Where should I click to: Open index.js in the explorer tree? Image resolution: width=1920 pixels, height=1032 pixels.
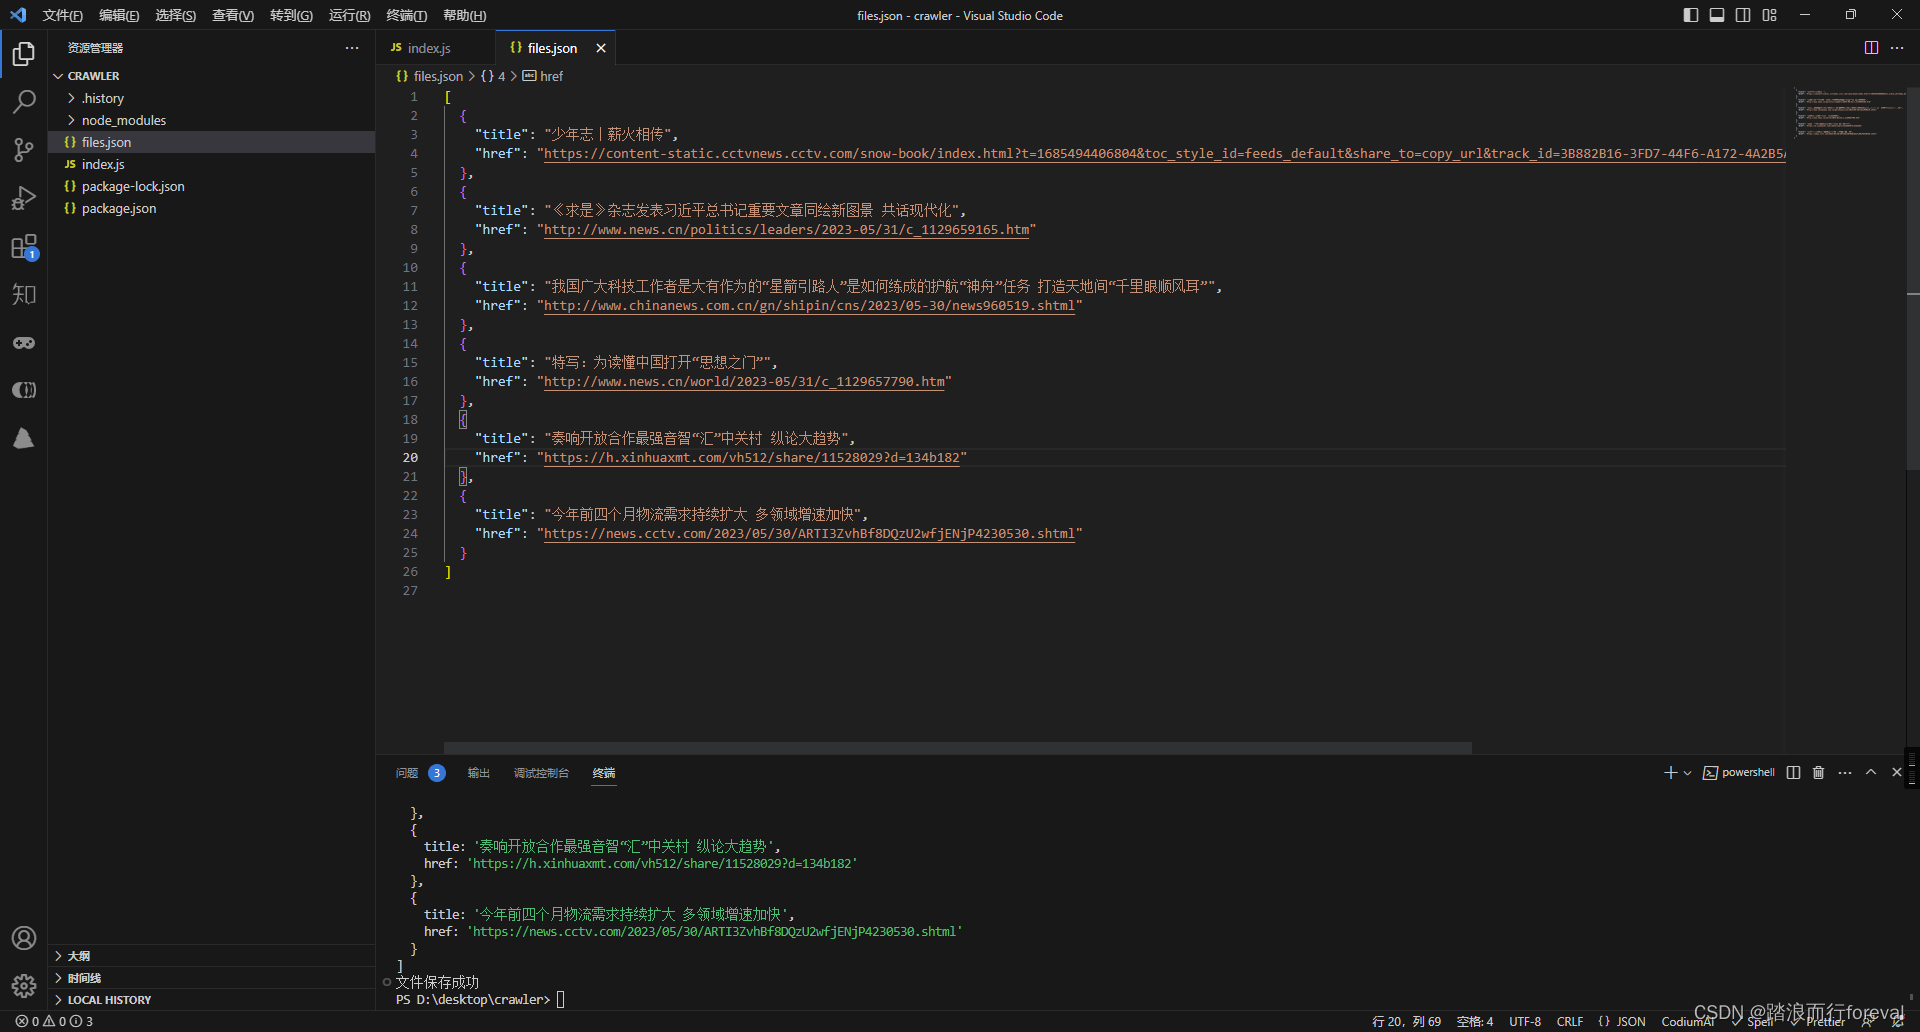click(x=211, y=164)
